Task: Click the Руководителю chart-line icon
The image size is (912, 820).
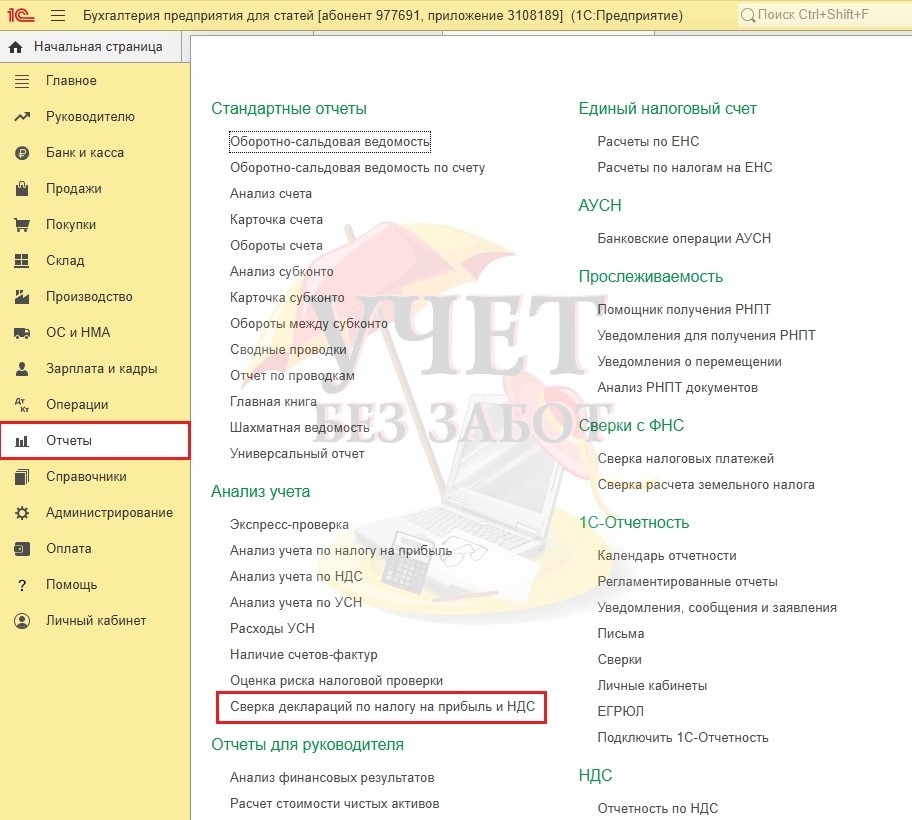Action: 22,117
